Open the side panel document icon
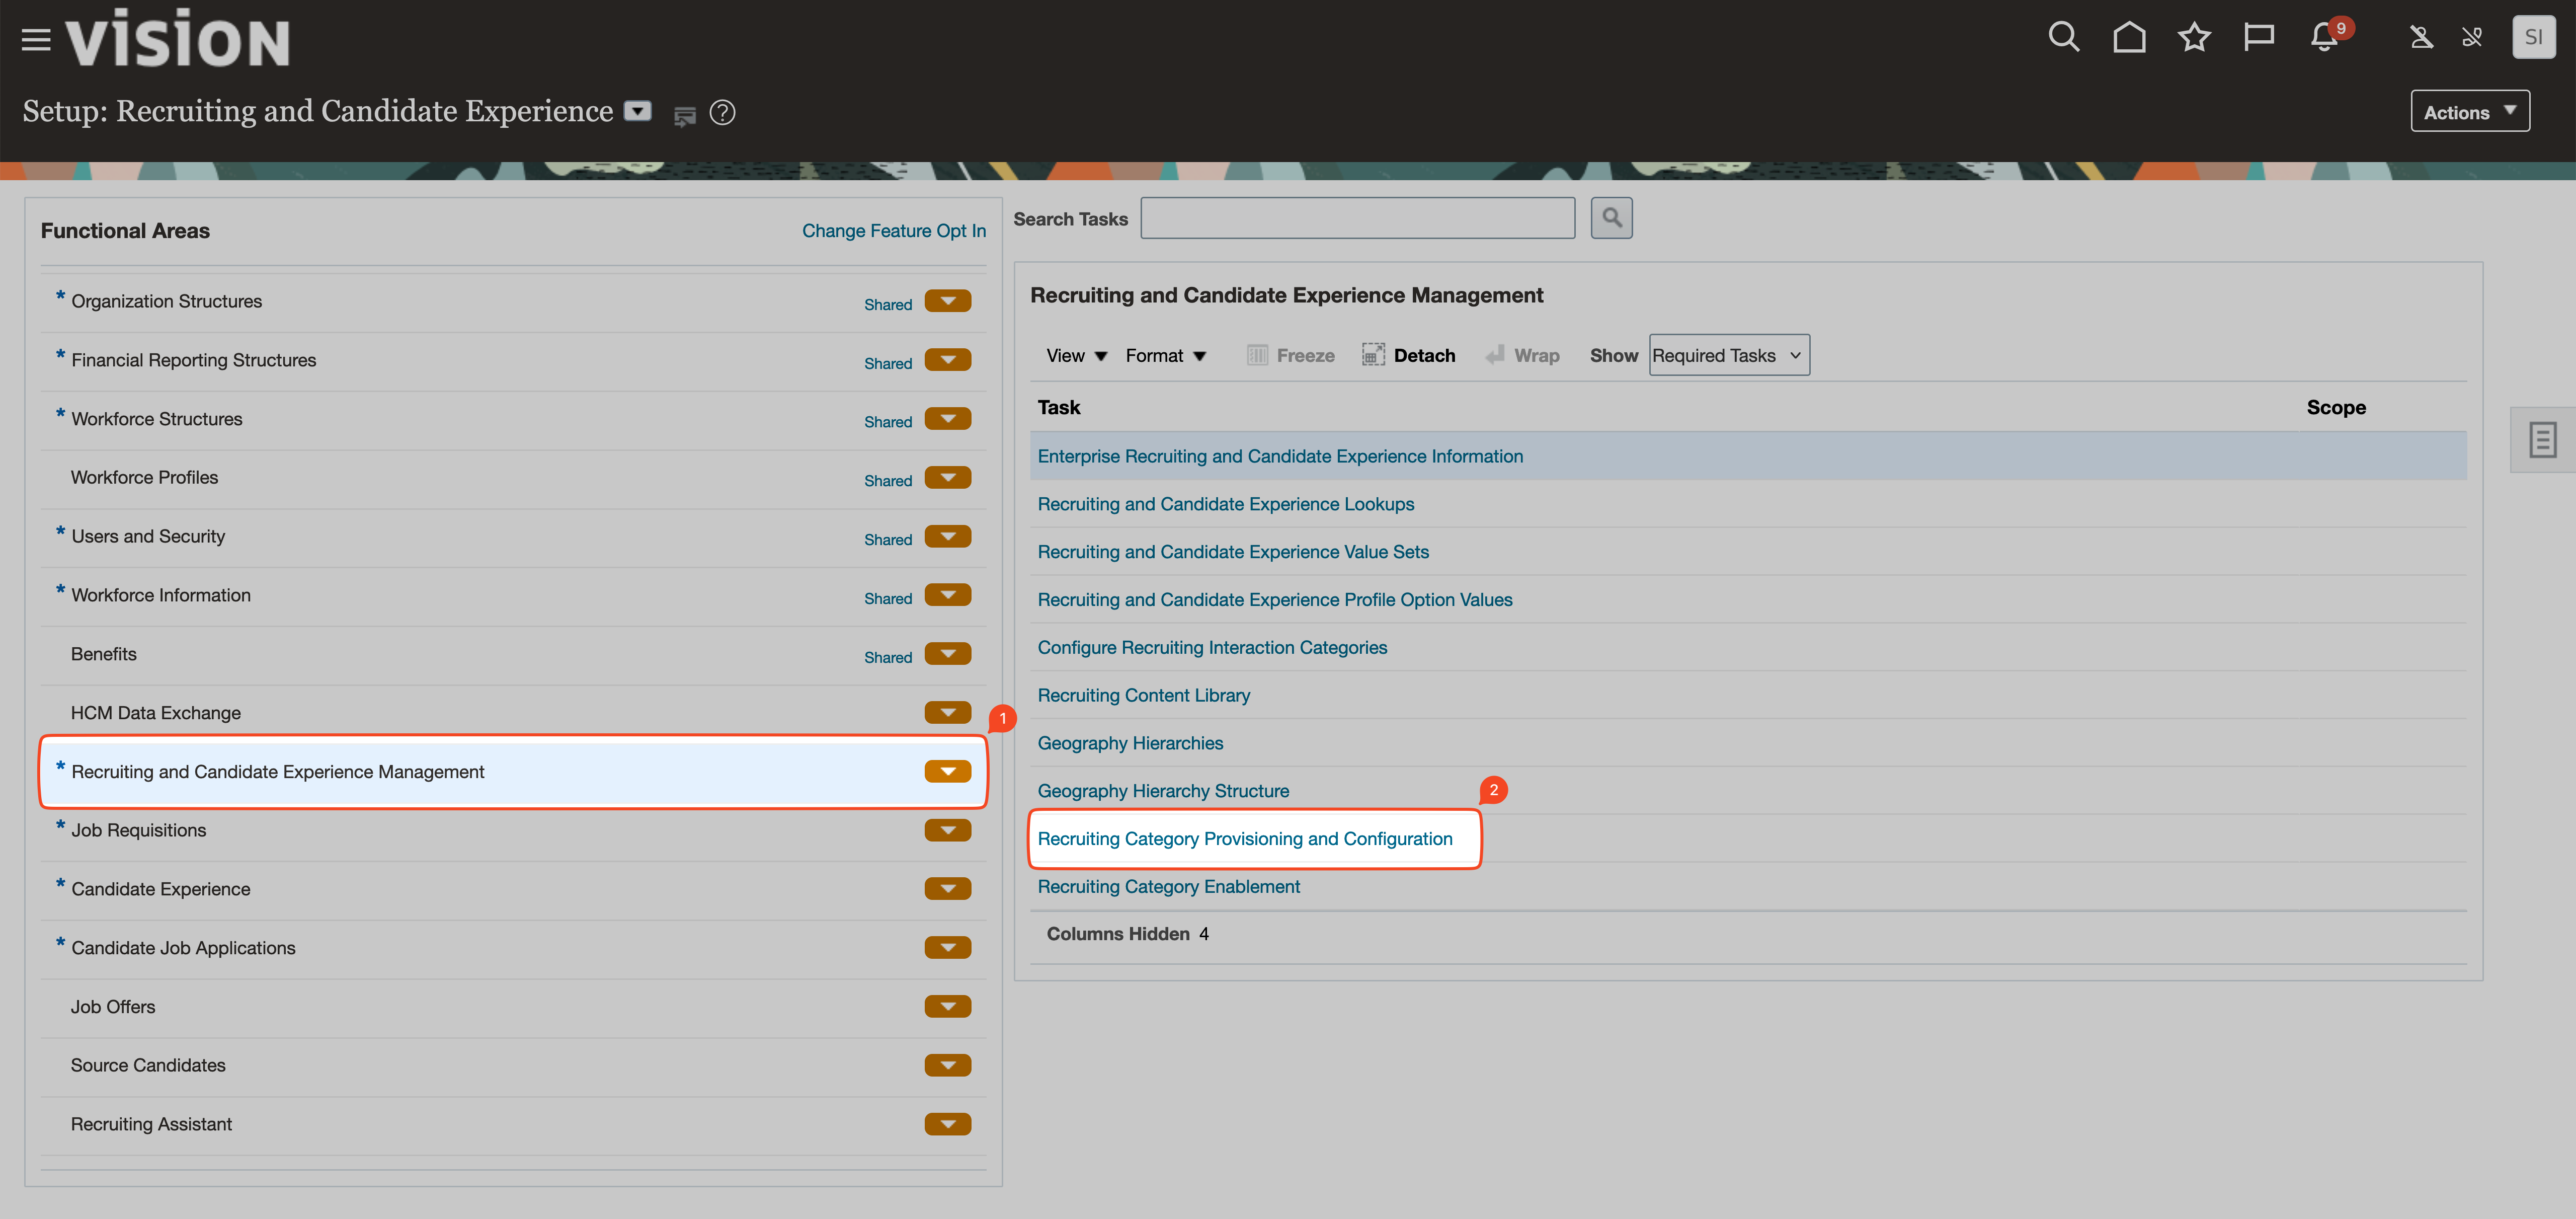Screen dimensions: 2576x1219 click(x=2542, y=440)
